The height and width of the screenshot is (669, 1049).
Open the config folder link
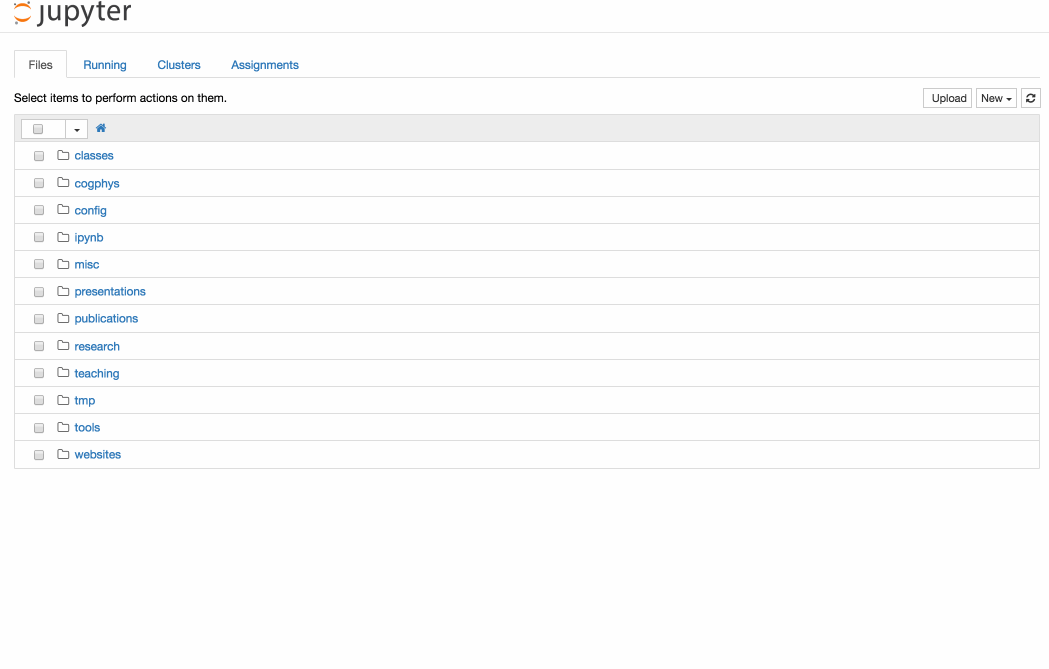[90, 210]
